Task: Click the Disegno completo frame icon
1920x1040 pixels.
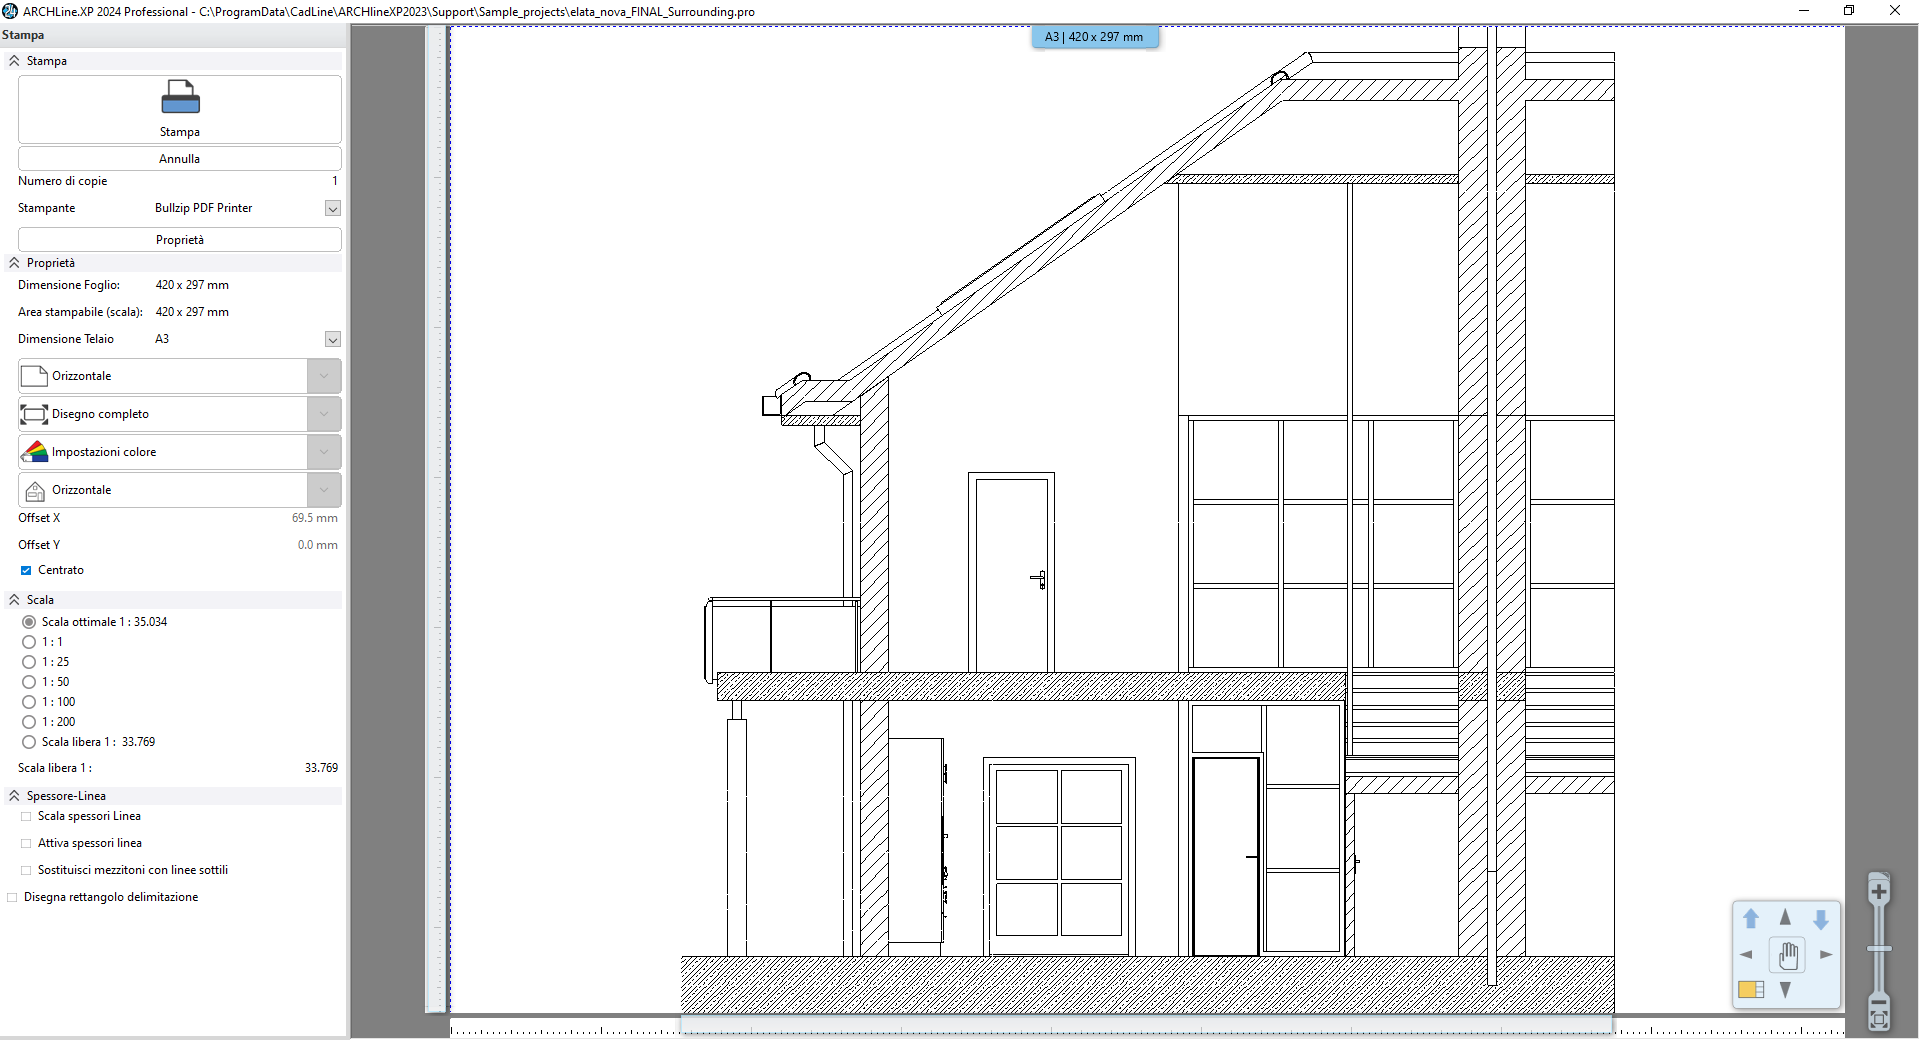Action: coord(35,414)
